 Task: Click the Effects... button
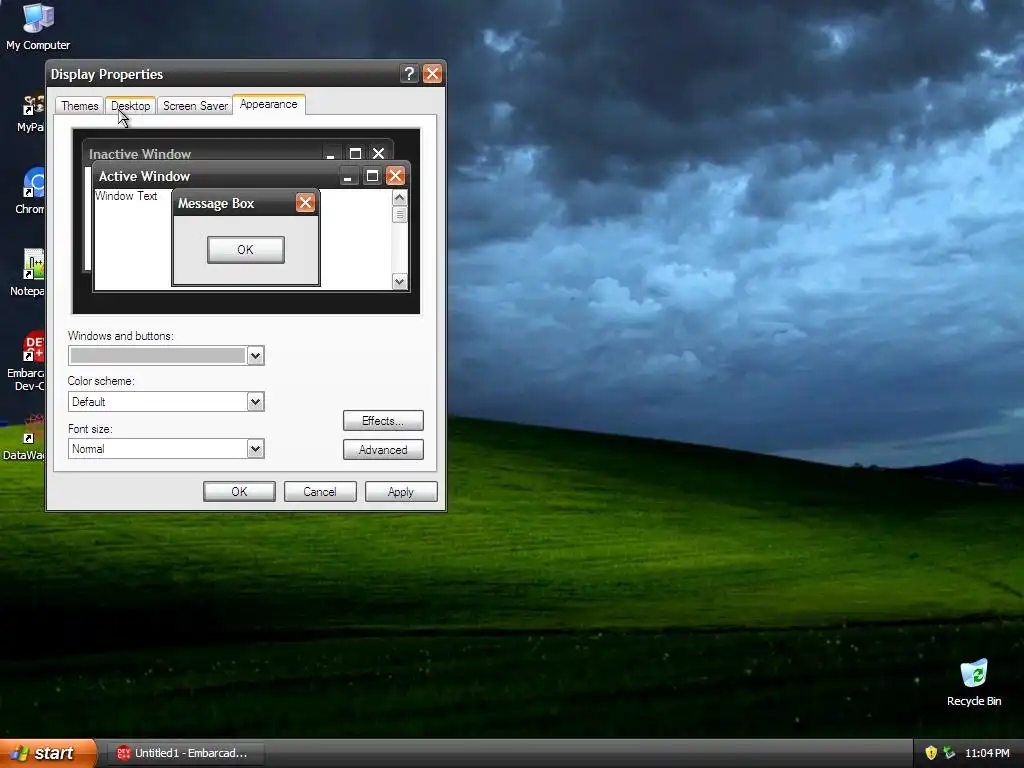(x=383, y=421)
